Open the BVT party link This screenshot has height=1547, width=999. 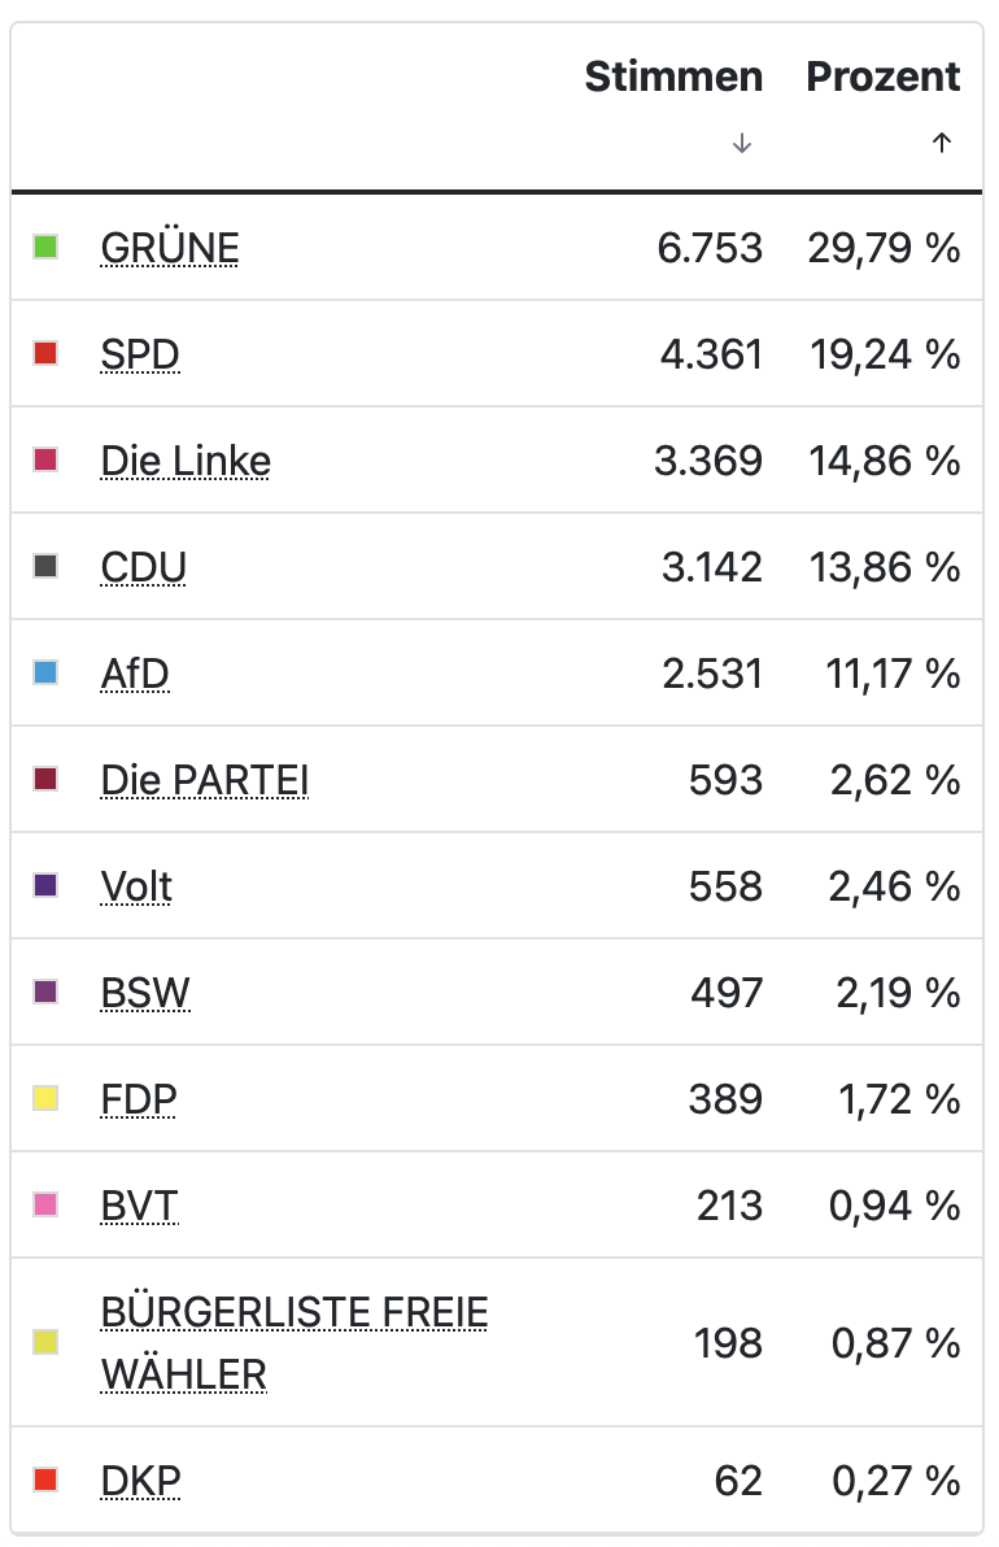coord(140,1206)
